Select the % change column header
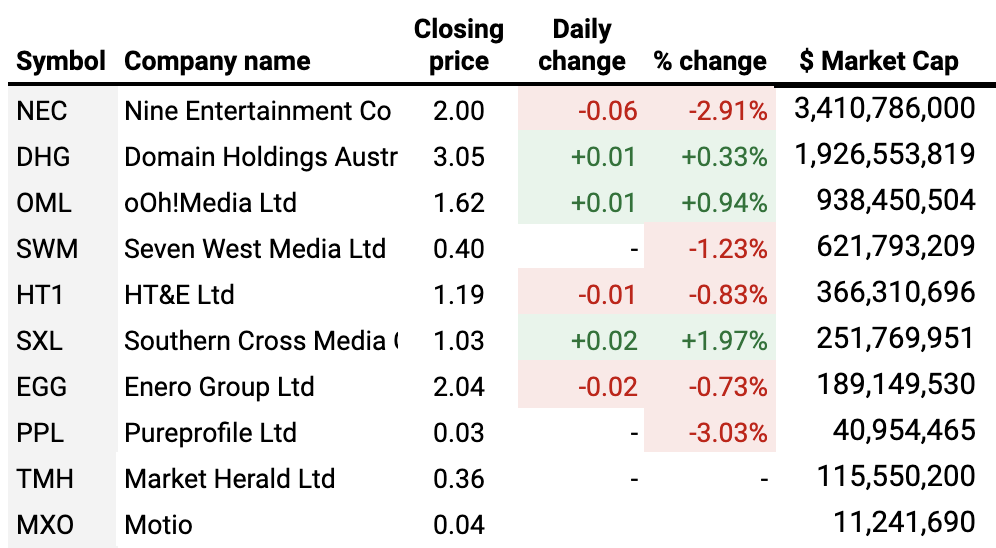This screenshot has width=996, height=548. click(710, 62)
